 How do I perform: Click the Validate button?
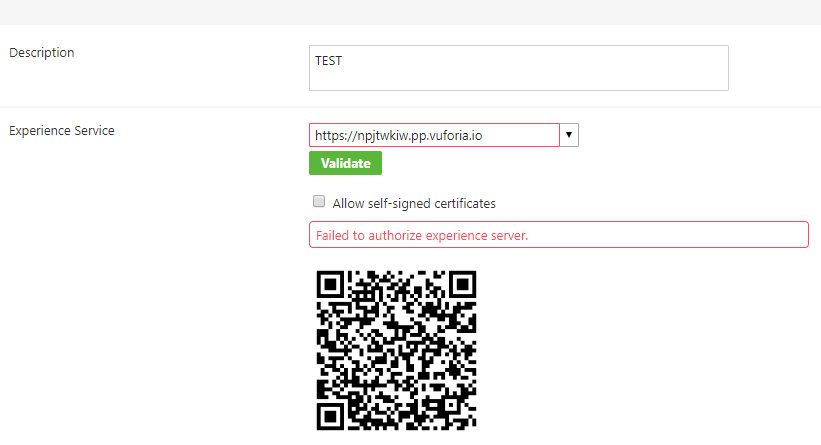point(345,163)
